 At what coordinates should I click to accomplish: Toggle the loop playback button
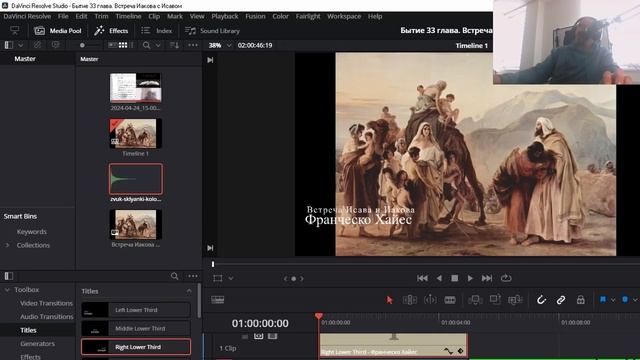(x=506, y=278)
